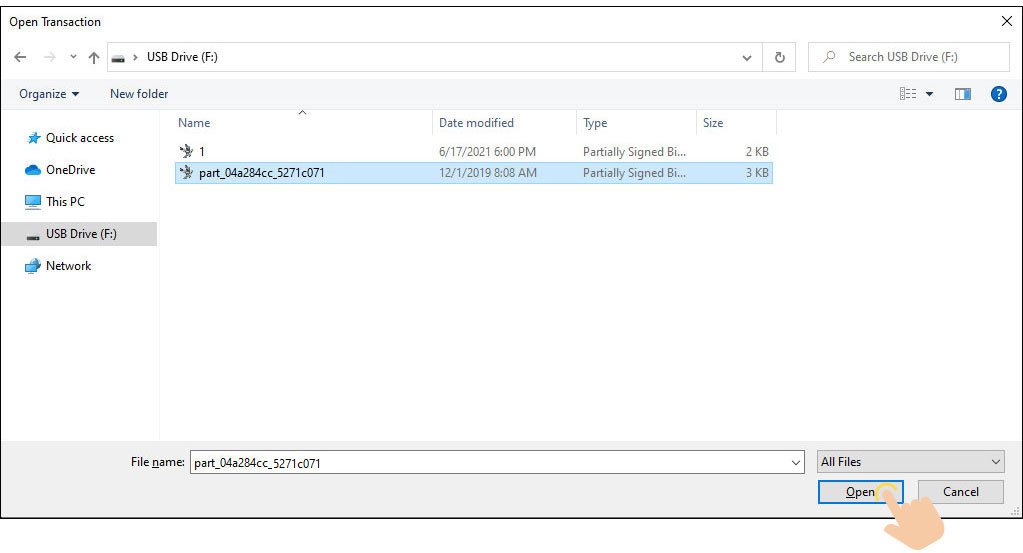1023x553 pixels.
Task: Click the Up one level arrow
Action: click(x=93, y=57)
